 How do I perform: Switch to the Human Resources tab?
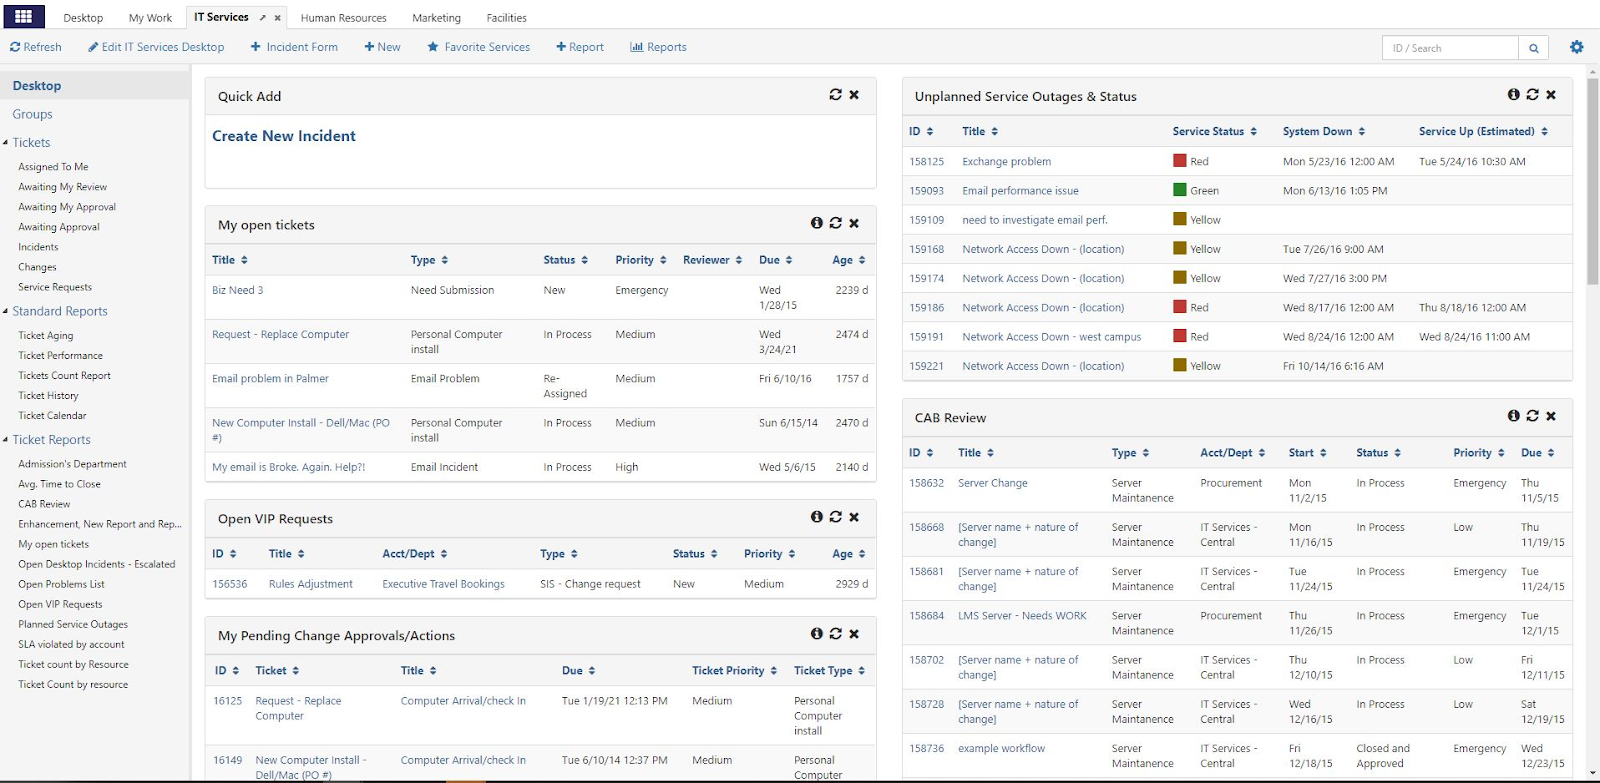click(x=343, y=18)
